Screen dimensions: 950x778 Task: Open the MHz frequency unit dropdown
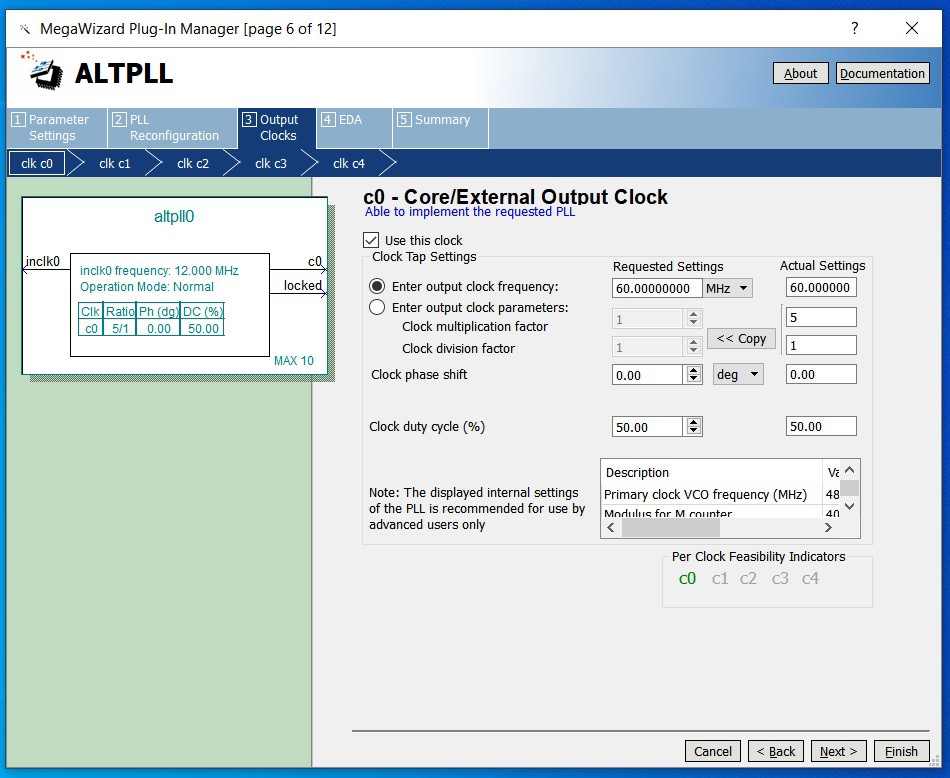(728, 288)
